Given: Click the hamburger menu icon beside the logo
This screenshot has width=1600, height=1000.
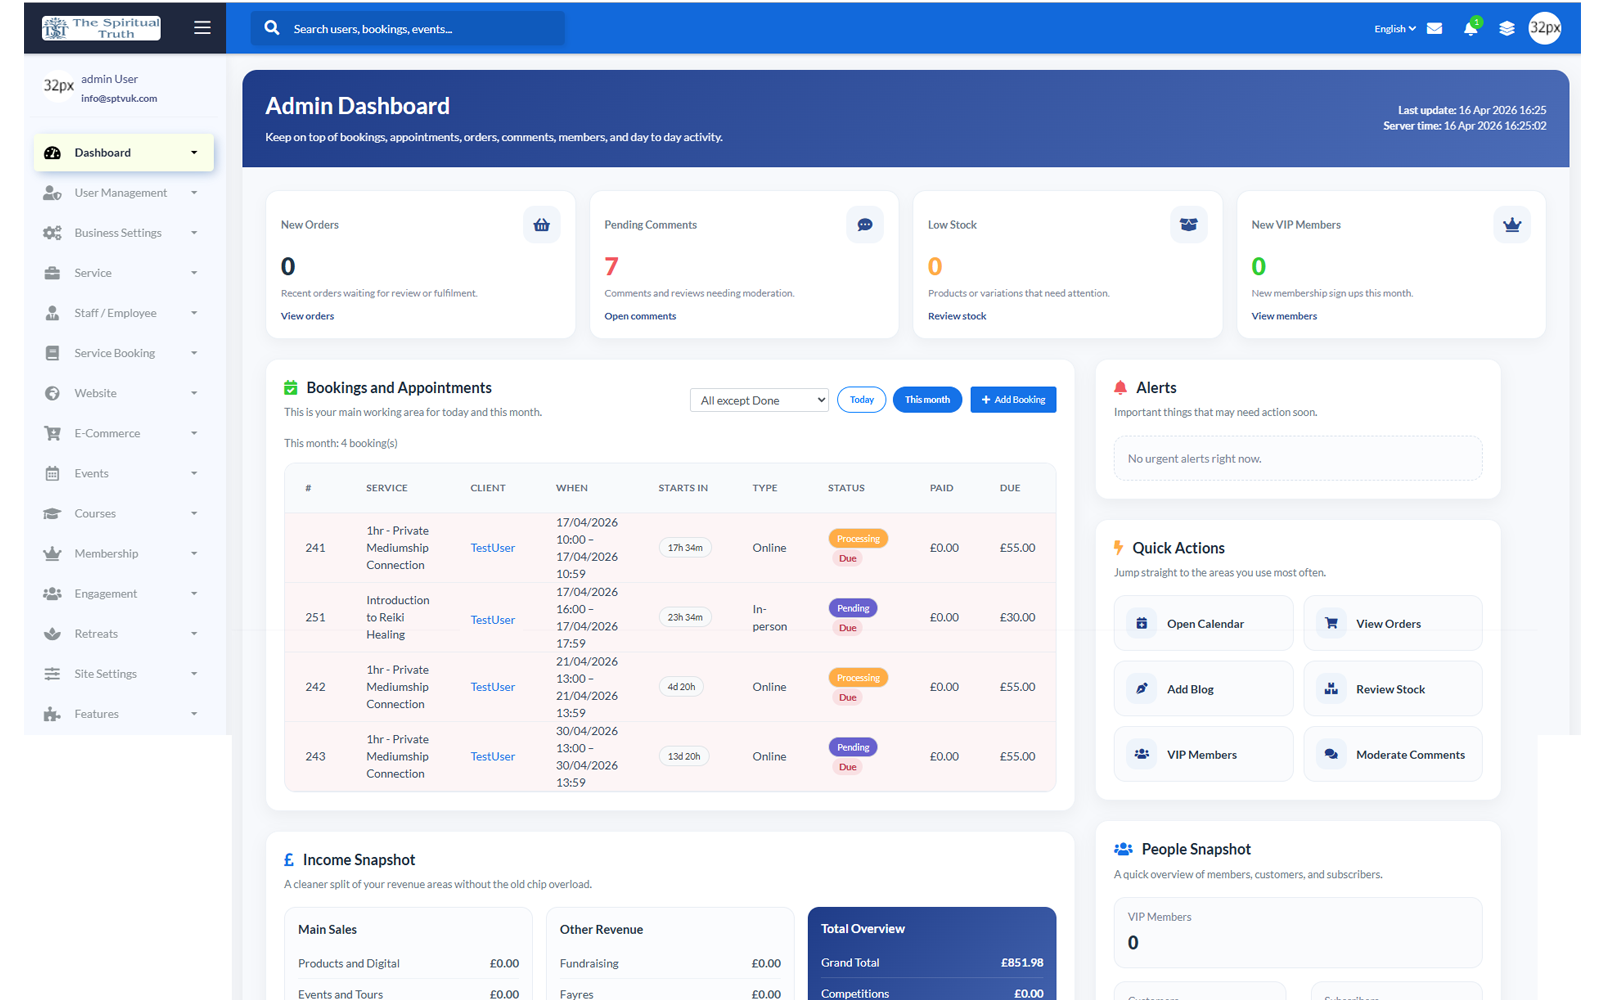Looking at the screenshot, I should click(x=202, y=27).
